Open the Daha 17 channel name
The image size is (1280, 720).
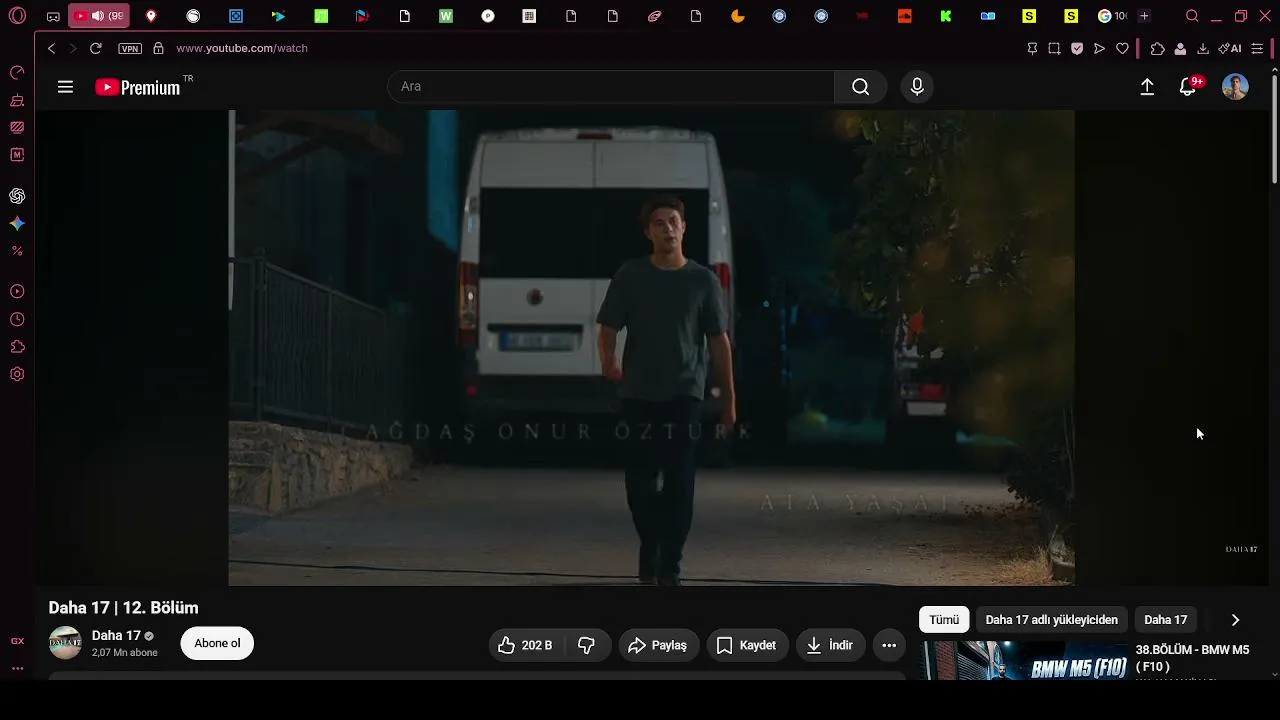coord(116,635)
